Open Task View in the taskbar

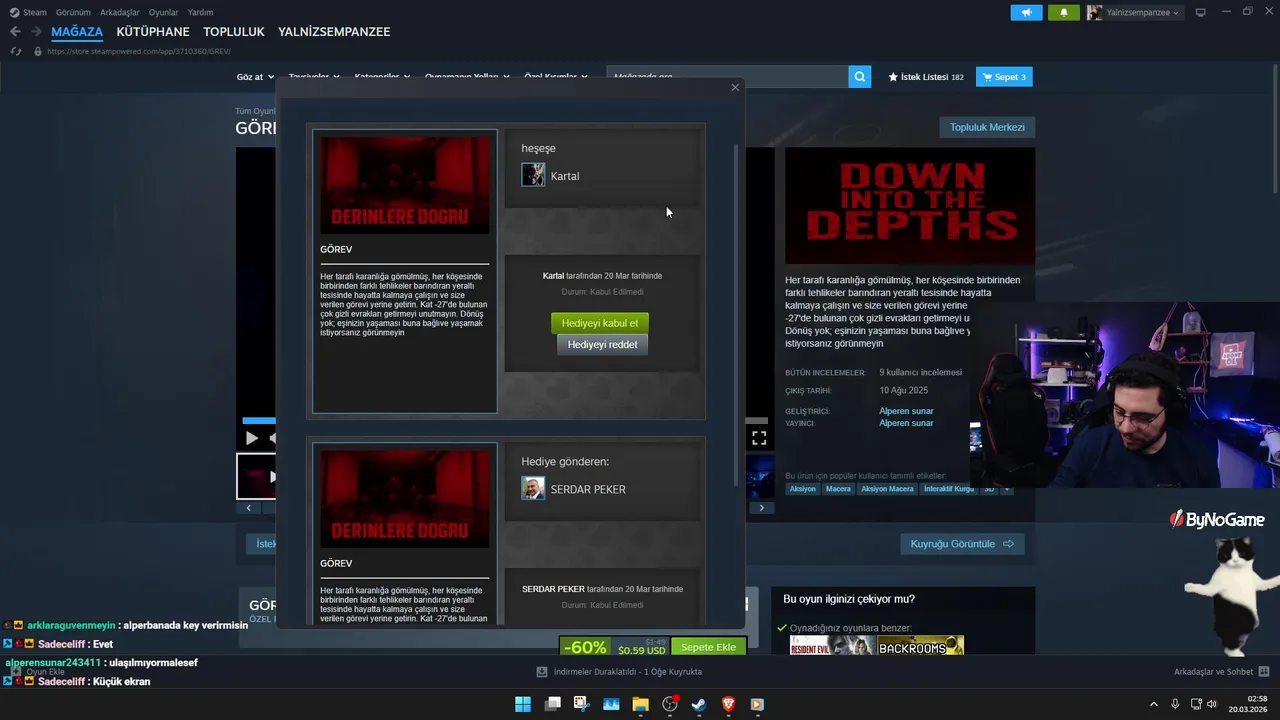552,704
